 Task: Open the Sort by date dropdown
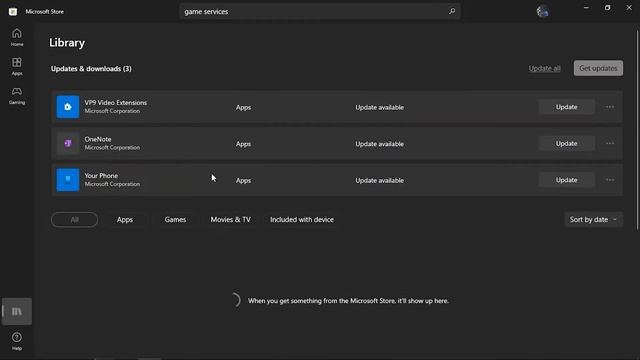(593, 220)
